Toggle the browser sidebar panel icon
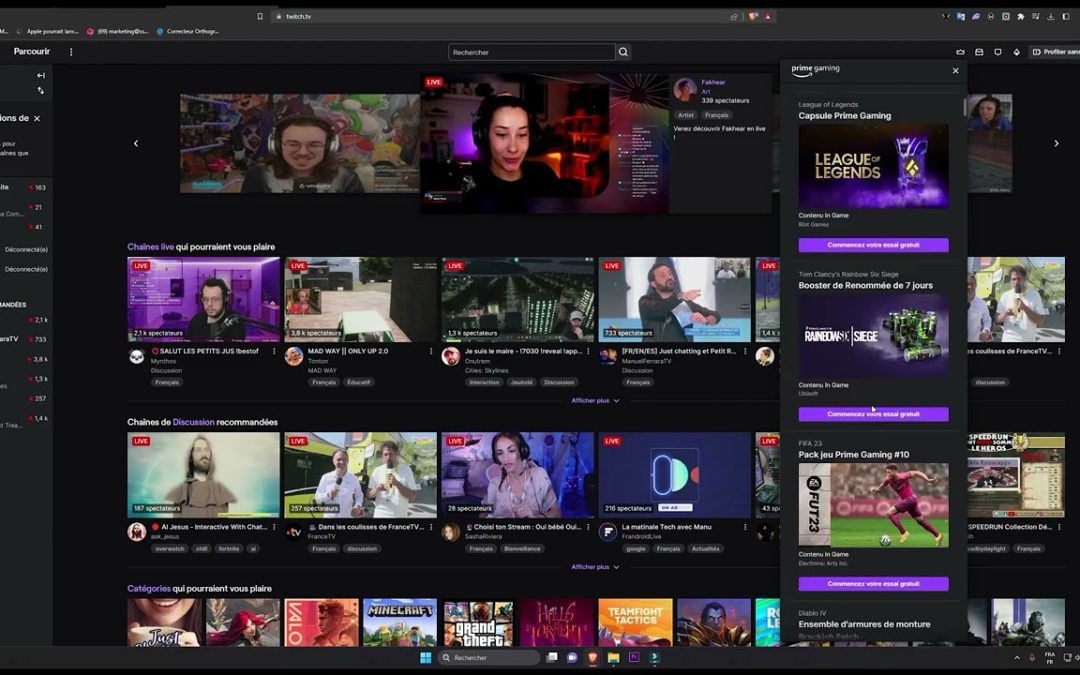 coord(1066,17)
